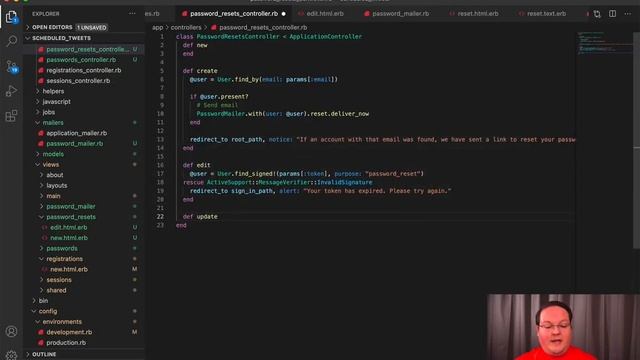Image resolution: width=640 pixels, height=360 pixels.
Task: Open production.rb file
Action: pyautogui.click(x=66, y=343)
